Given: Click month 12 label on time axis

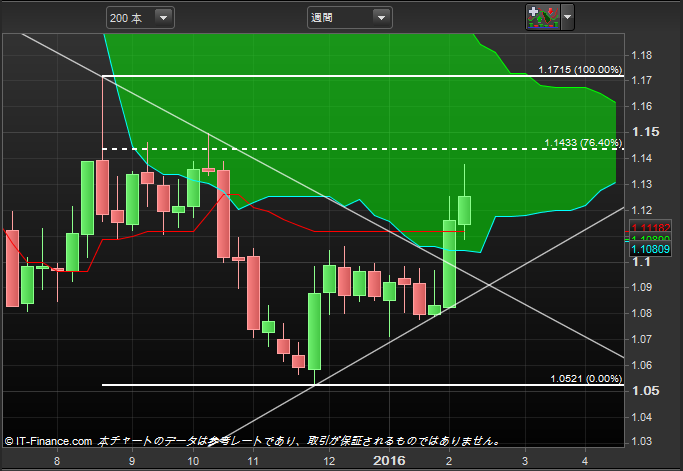Looking at the screenshot, I should tap(329, 461).
